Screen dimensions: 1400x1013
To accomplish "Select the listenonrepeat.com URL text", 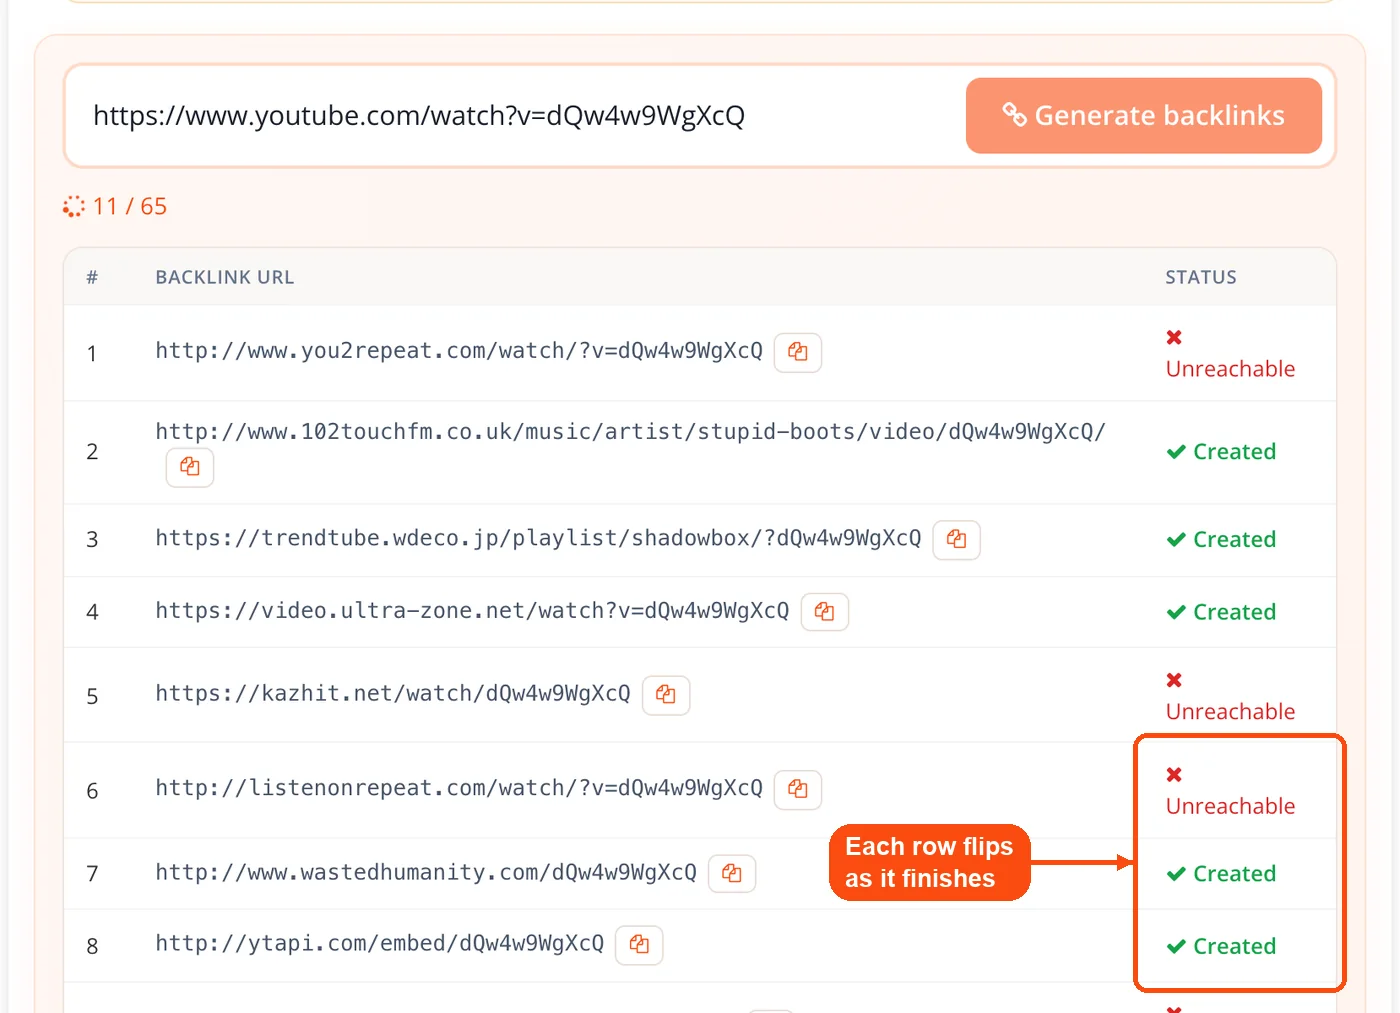I will coord(459,788).
